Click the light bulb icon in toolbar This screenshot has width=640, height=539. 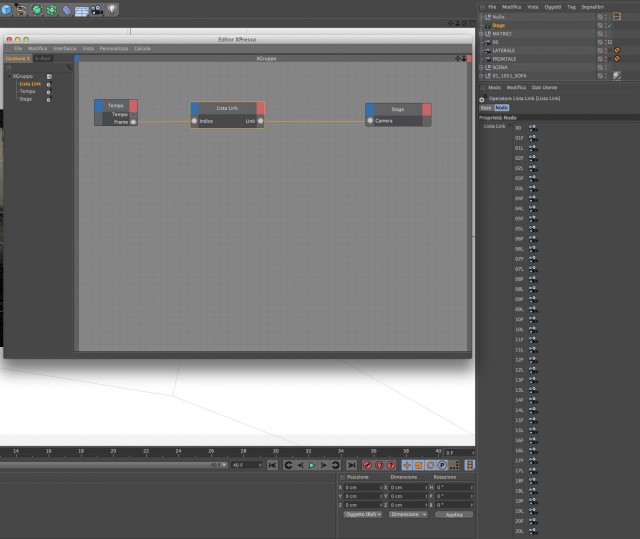[112, 9]
